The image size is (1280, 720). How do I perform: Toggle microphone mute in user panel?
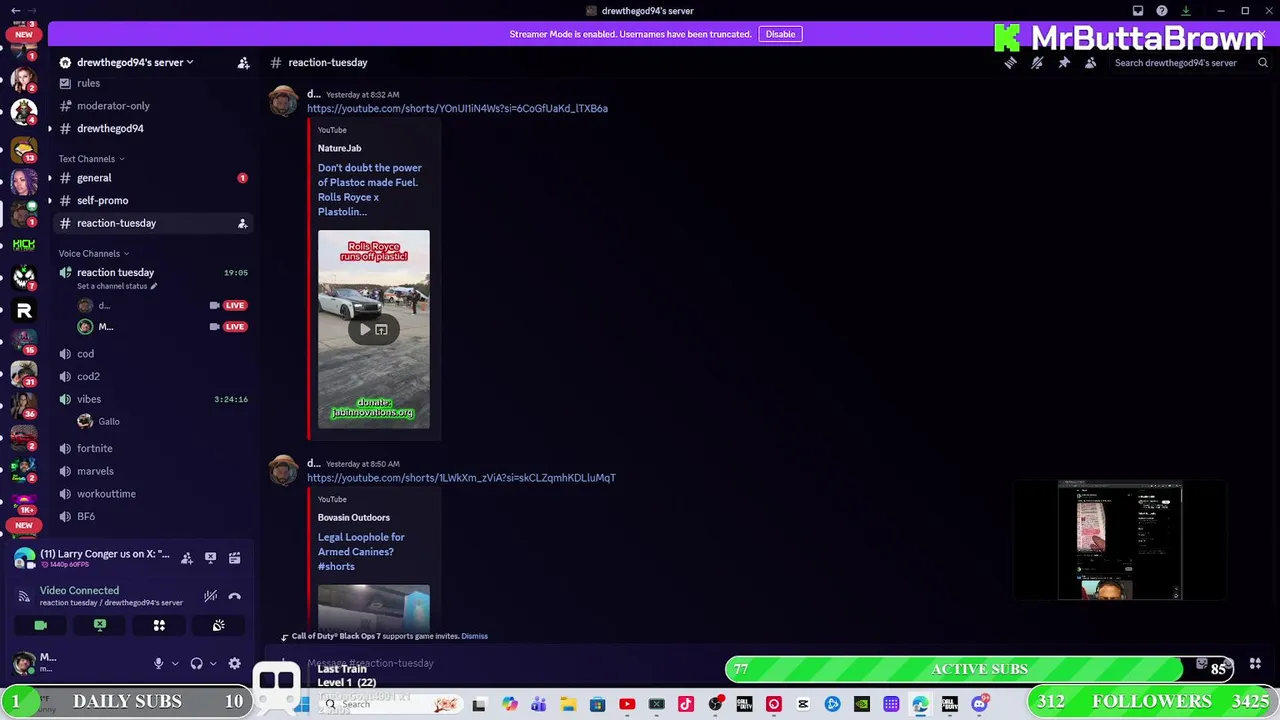coord(158,663)
